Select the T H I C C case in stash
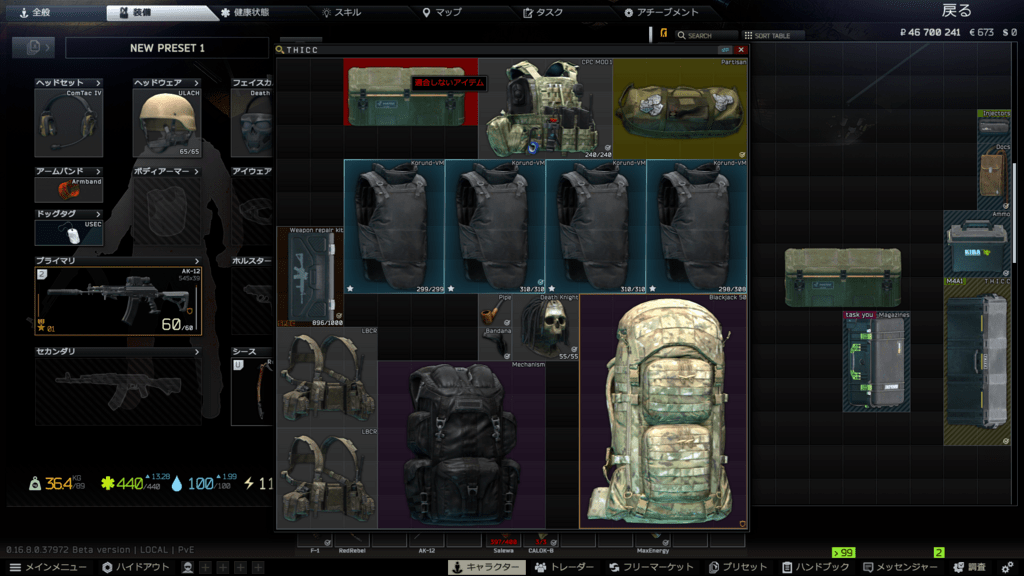1024x576 pixels. coord(977,361)
